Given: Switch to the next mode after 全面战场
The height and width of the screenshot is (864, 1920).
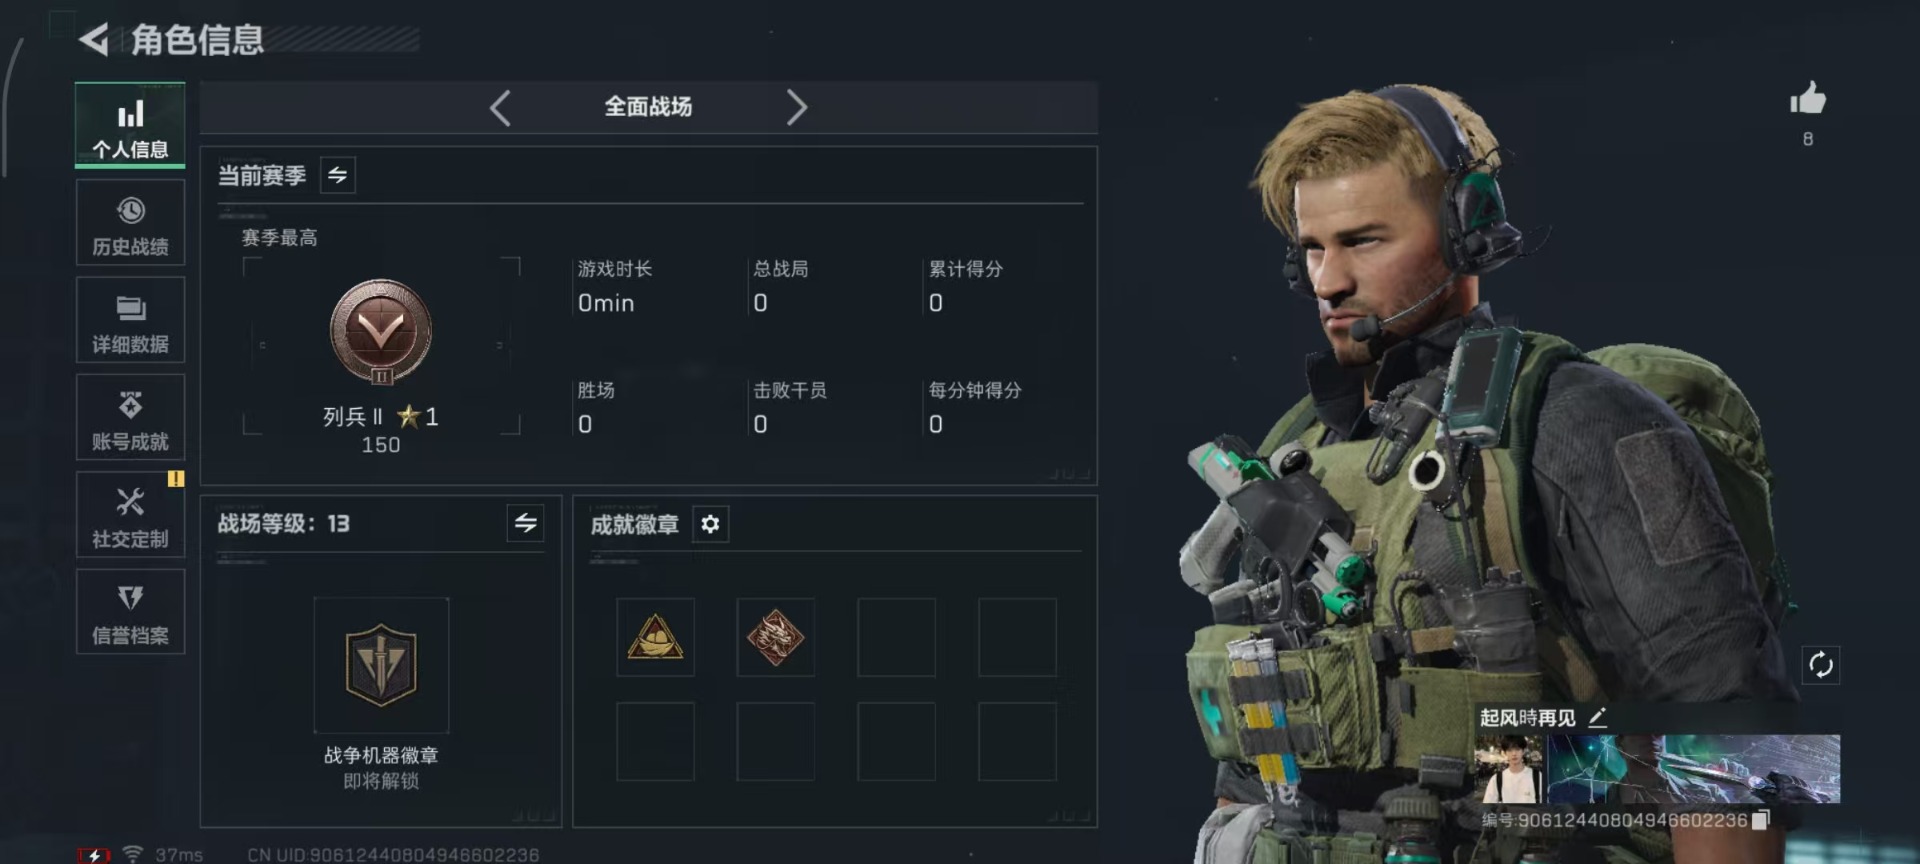Looking at the screenshot, I should (796, 107).
